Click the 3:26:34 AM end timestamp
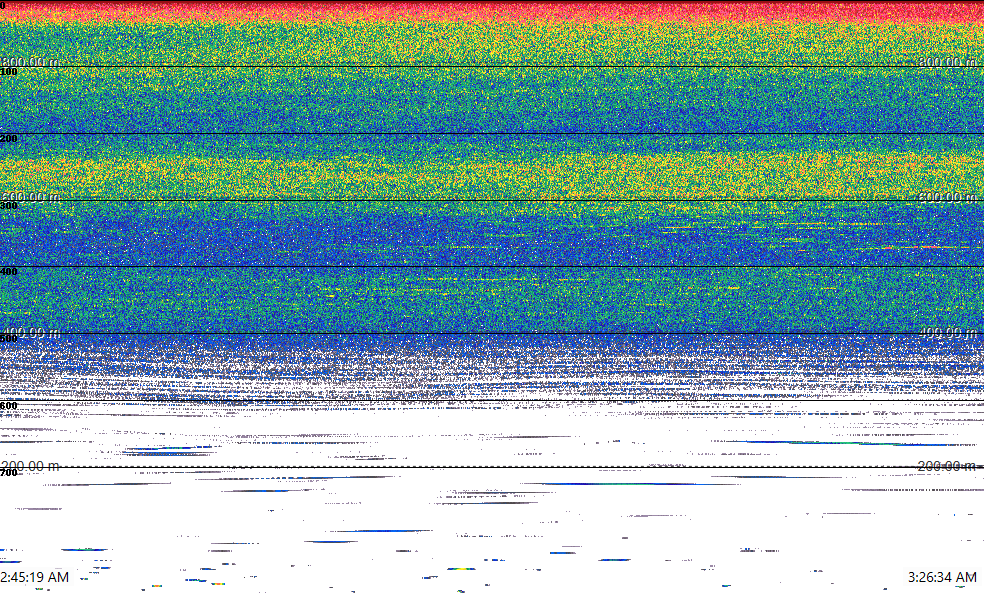 (x=942, y=577)
